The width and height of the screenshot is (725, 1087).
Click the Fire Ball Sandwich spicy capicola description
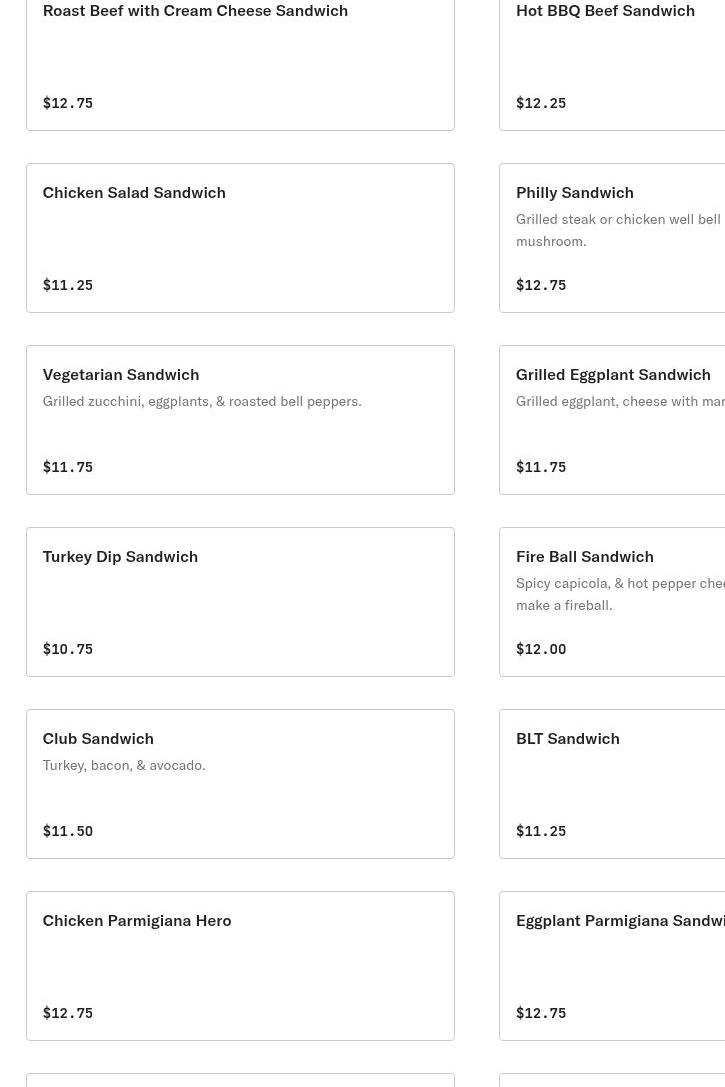(x=619, y=594)
